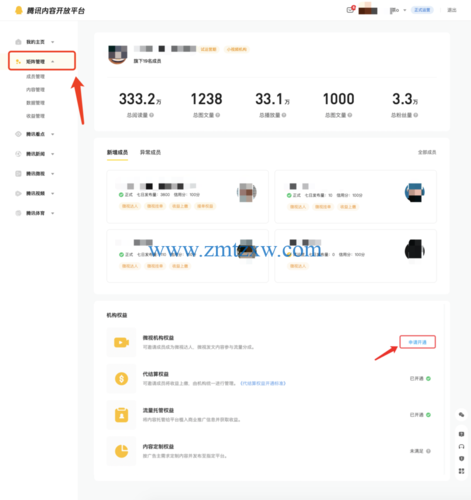This screenshot has height=500, width=471.
Task: Expand the 腾讯微视 menu arrow
Action: [x=53, y=174]
